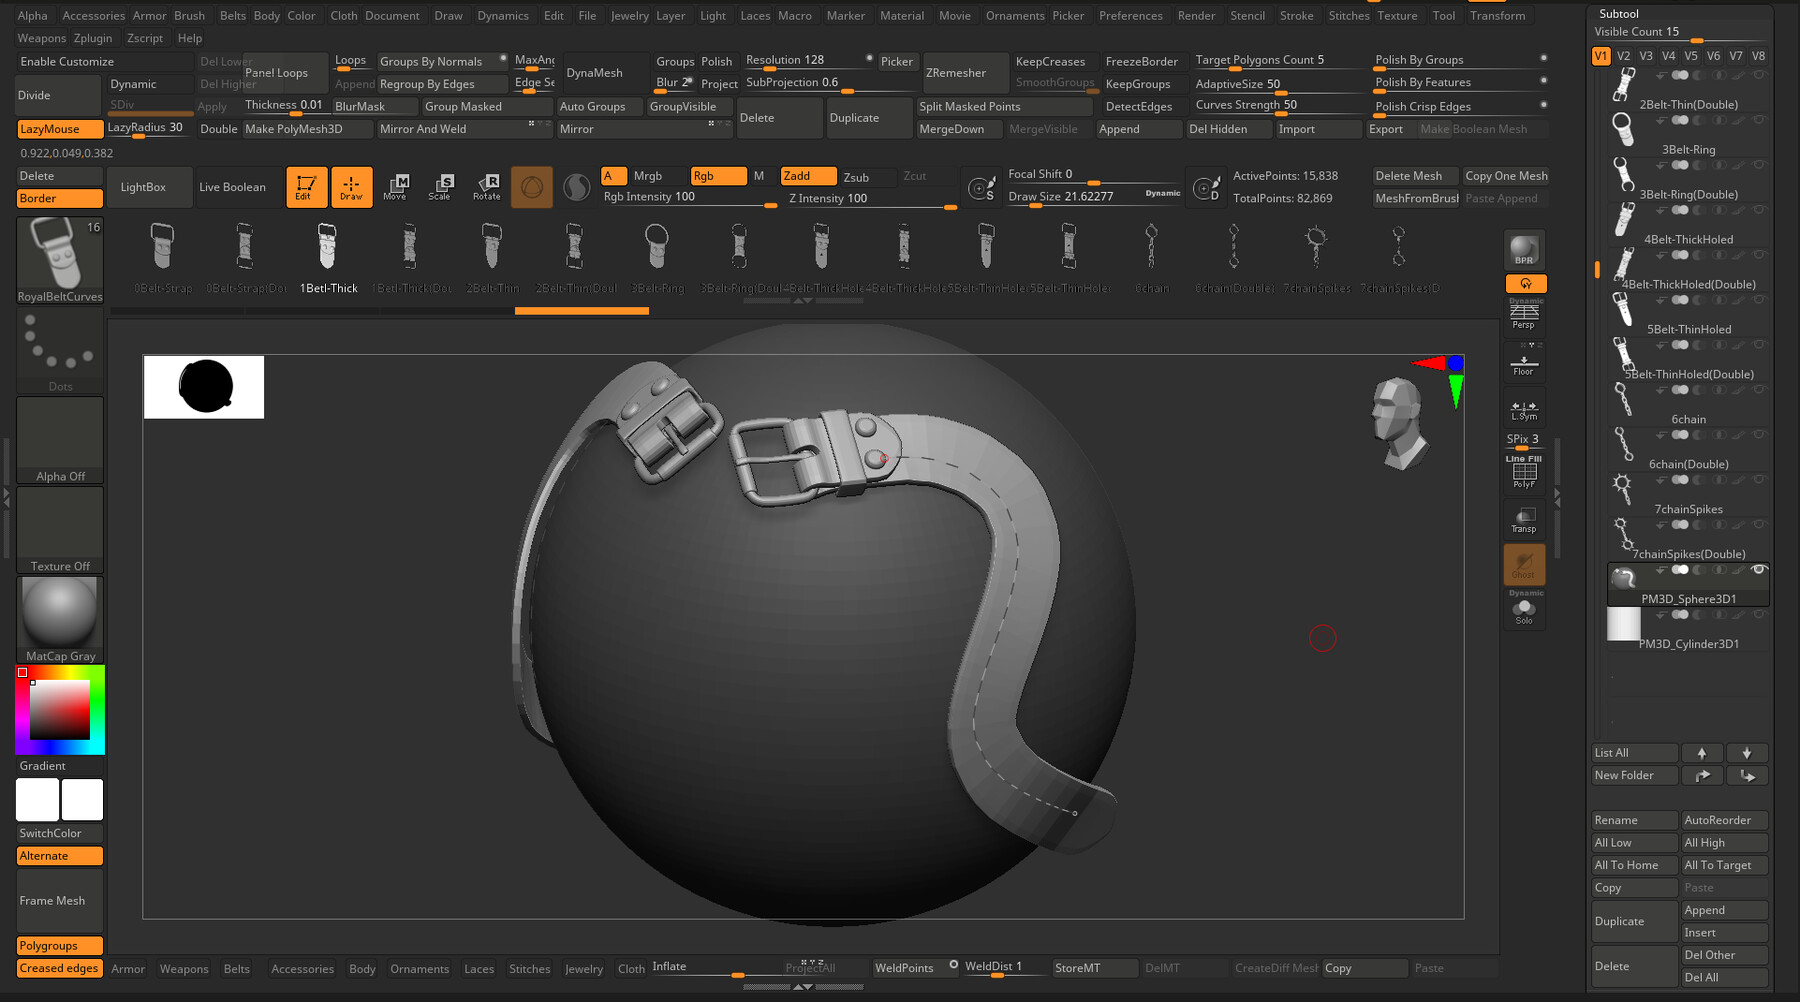Open the Brush menu
Image resolution: width=1800 pixels, height=1002 pixels.
[x=189, y=15]
